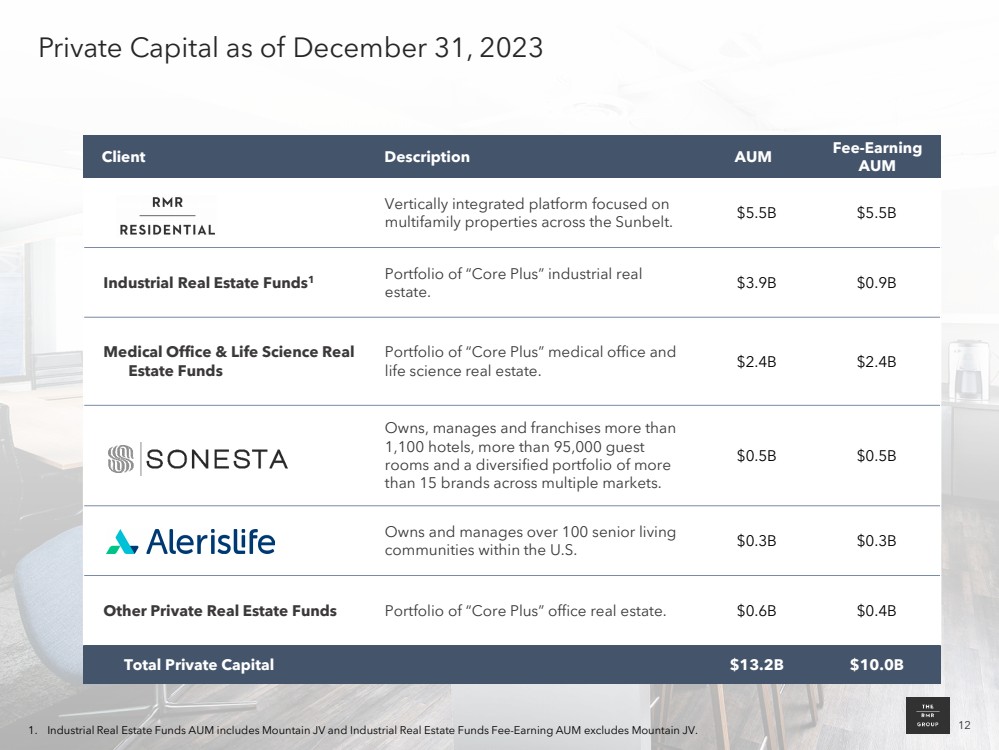999x750 pixels.
Task: Click the Sonesta hotel description text
Action: point(530,456)
